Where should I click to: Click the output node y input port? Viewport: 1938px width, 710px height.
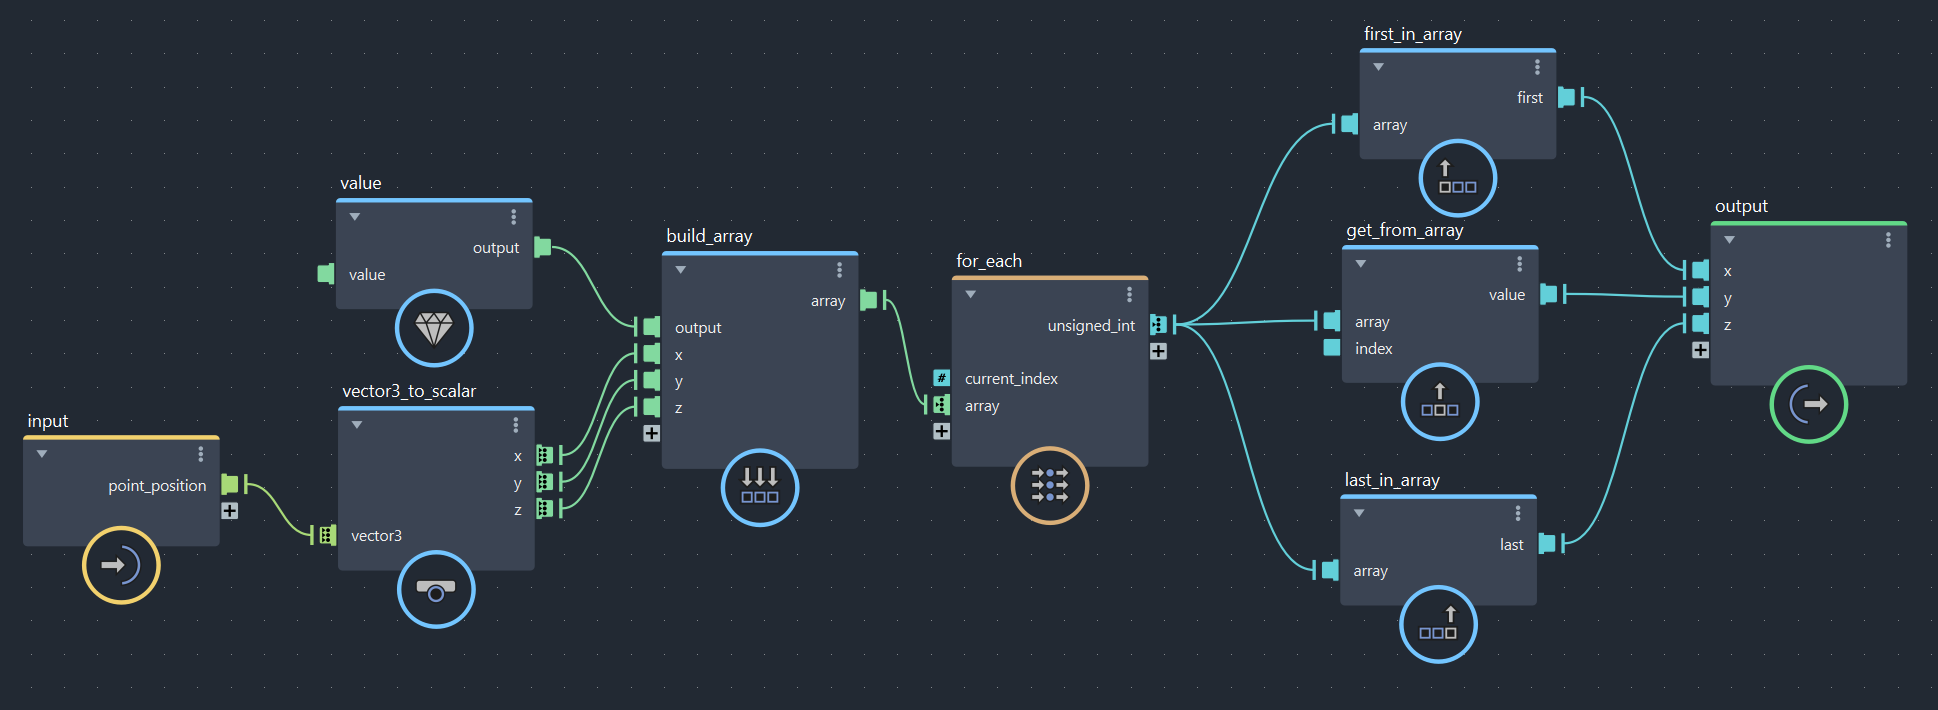click(1700, 297)
